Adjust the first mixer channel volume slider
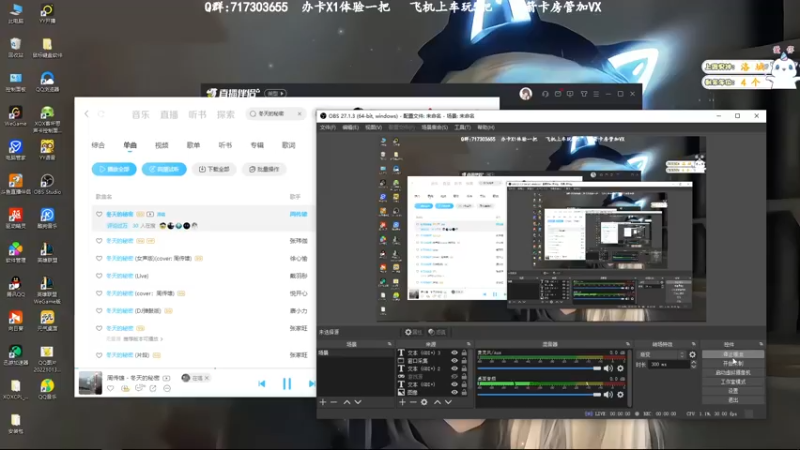The image size is (800, 450). [539, 368]
